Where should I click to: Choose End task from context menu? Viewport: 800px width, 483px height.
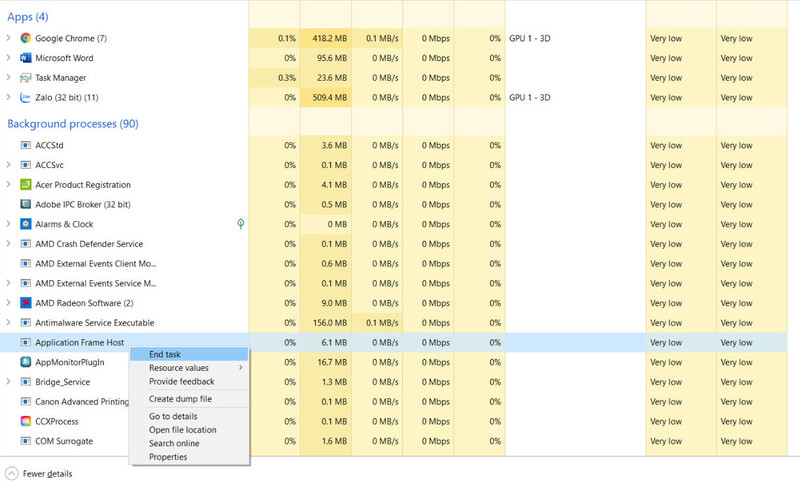tap(189, 354)
